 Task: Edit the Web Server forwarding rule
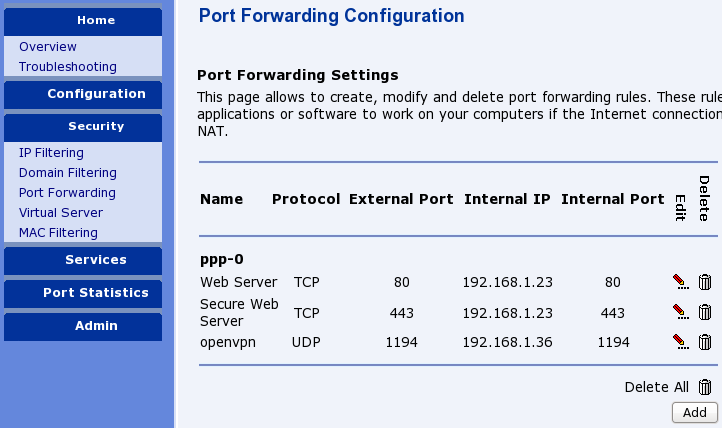pyautogui.click(x=681, y=283)
